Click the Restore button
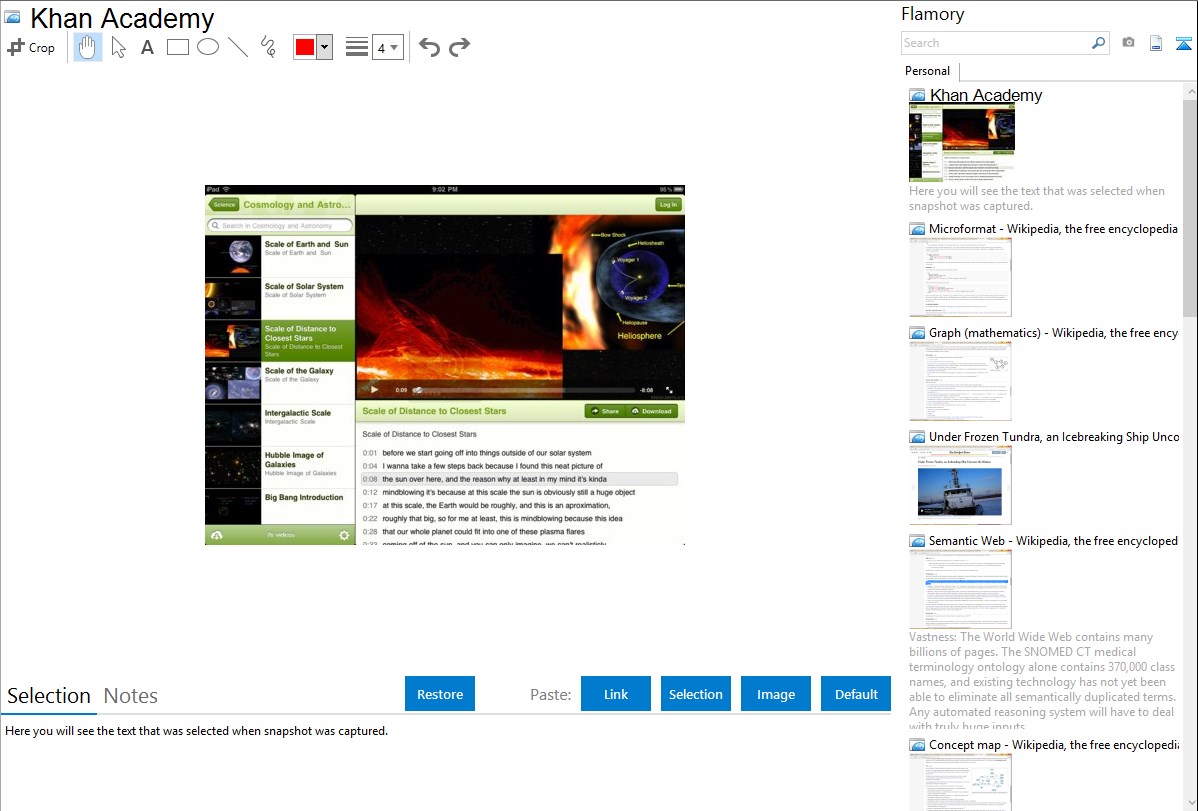 (x=440, y=694)
